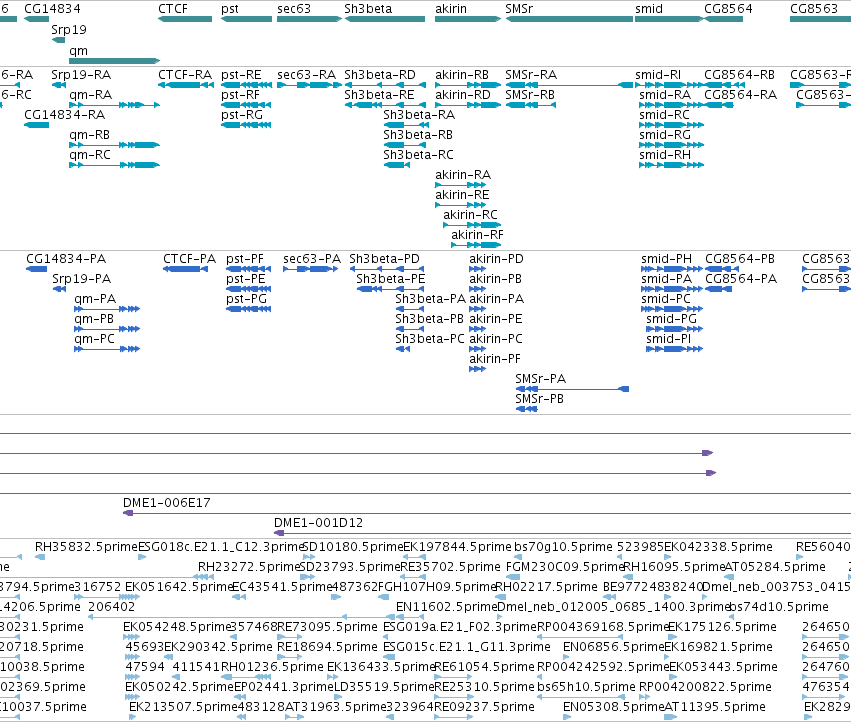Viewport: 851px width, 722px height.
Task: Select SMSr-RA transcript line
Action: pos(569,85)
